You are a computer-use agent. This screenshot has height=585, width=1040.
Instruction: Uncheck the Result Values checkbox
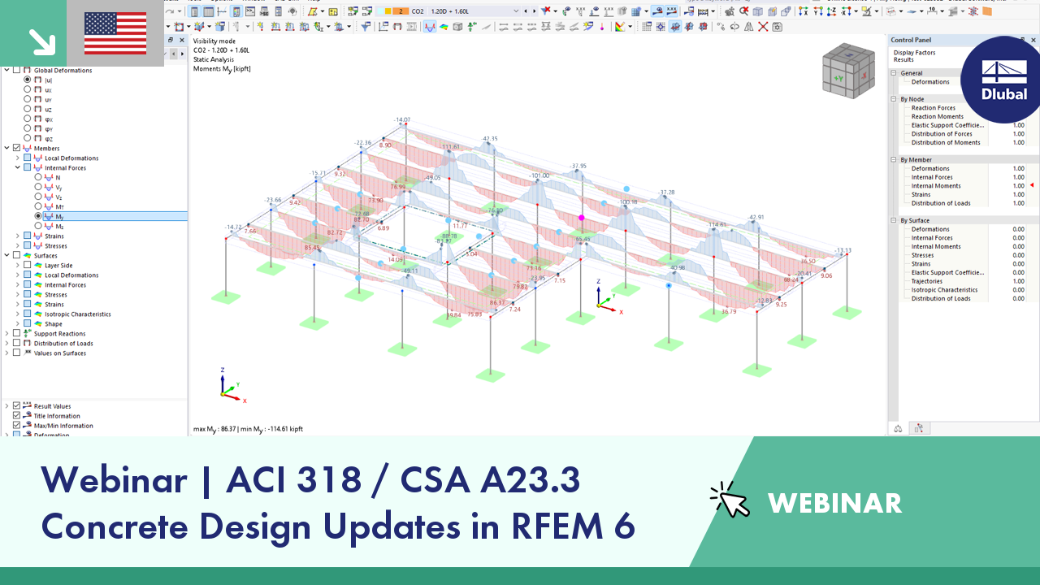coord(17,406)
